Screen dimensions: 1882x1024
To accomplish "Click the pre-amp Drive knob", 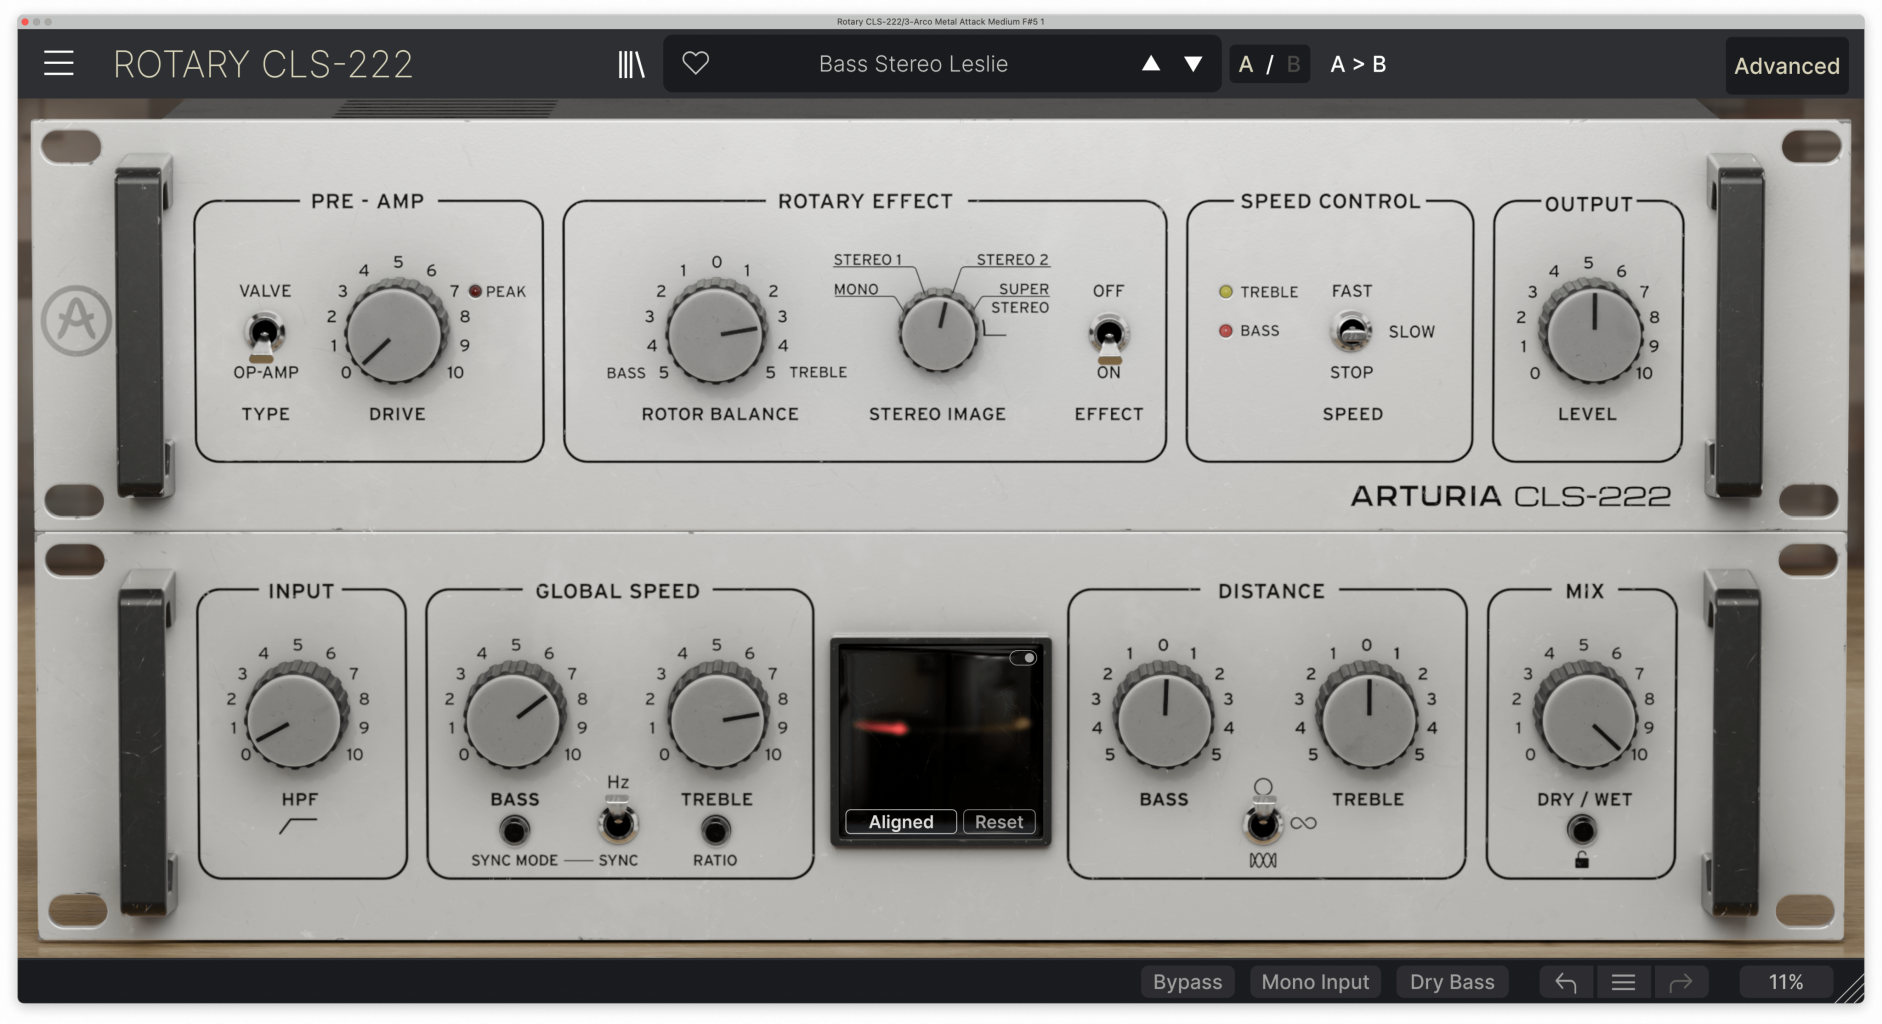I will point(396,332).
